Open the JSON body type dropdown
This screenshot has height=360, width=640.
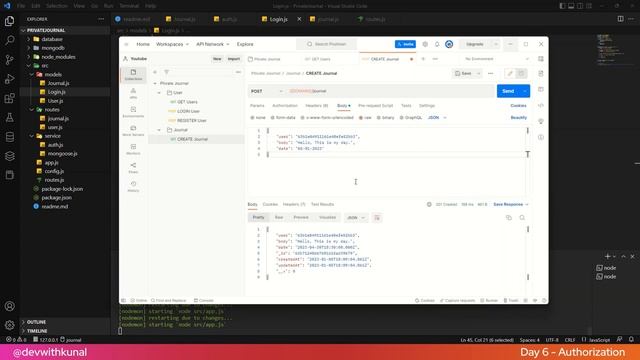(437, 118)
